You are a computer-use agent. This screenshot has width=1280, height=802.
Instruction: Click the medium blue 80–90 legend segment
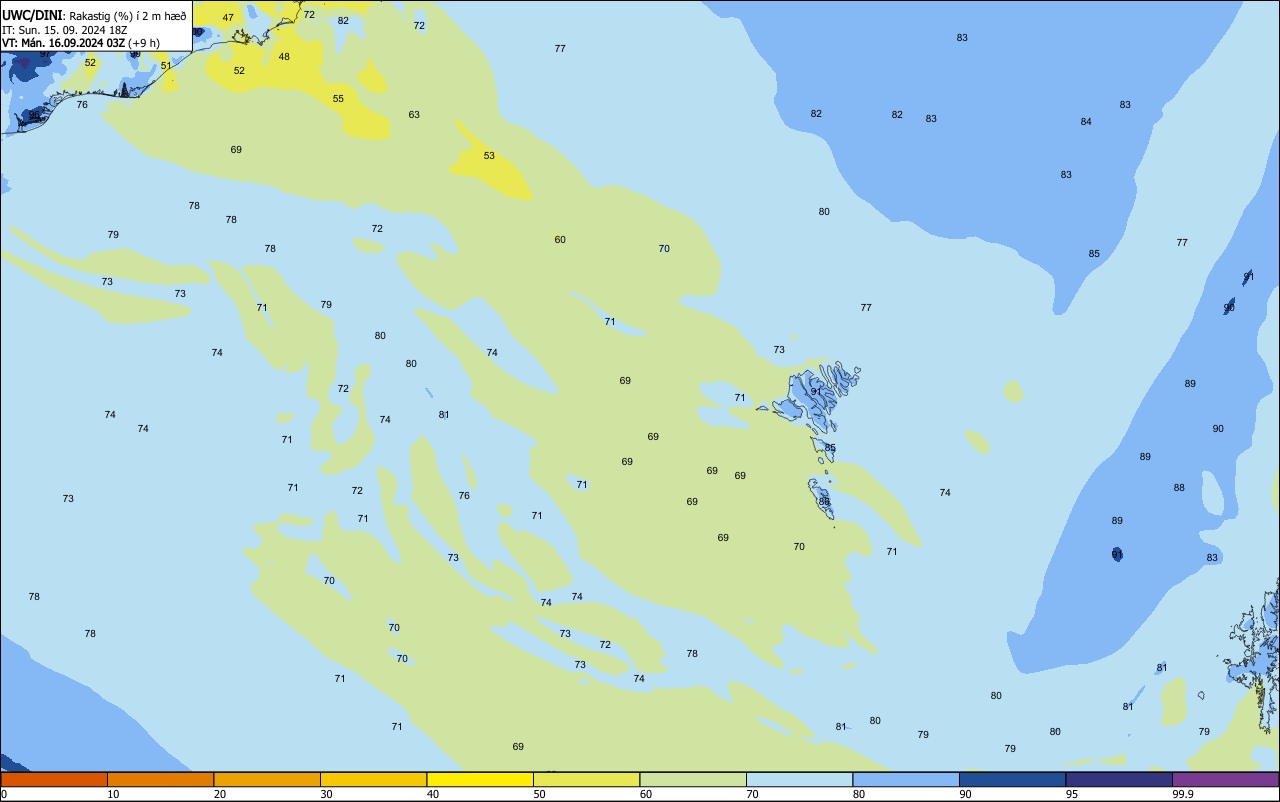[x=906, y=779]
